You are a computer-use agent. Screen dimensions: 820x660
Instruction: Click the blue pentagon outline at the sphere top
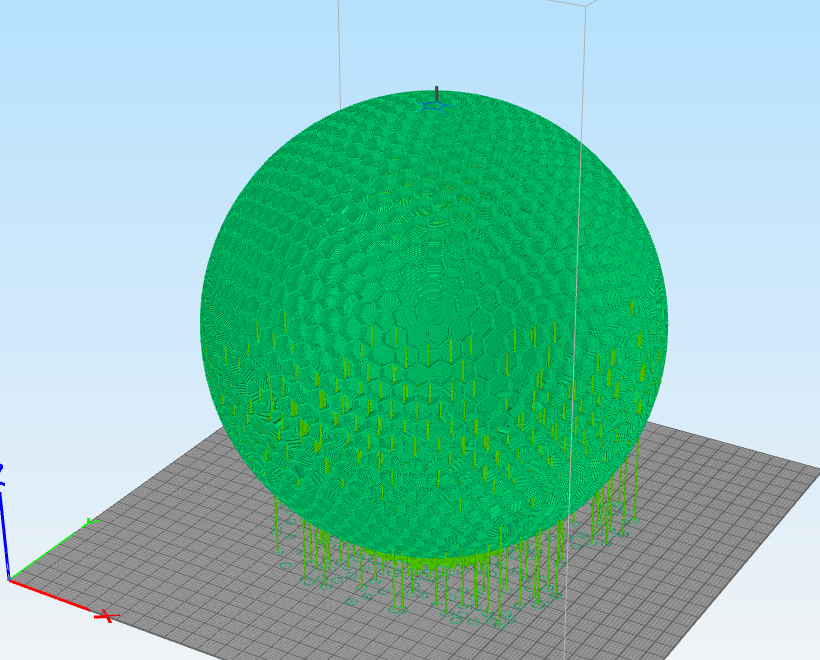click(x=435, y=106)
